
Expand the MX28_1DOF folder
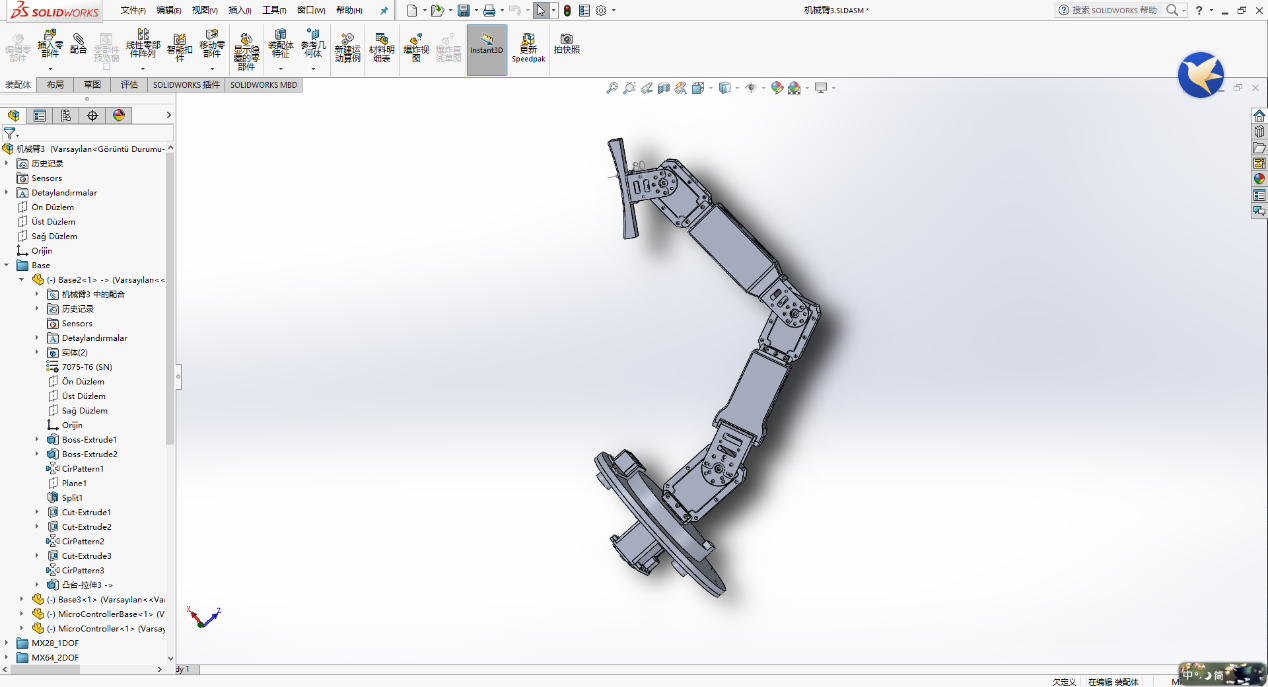[8, 643]
